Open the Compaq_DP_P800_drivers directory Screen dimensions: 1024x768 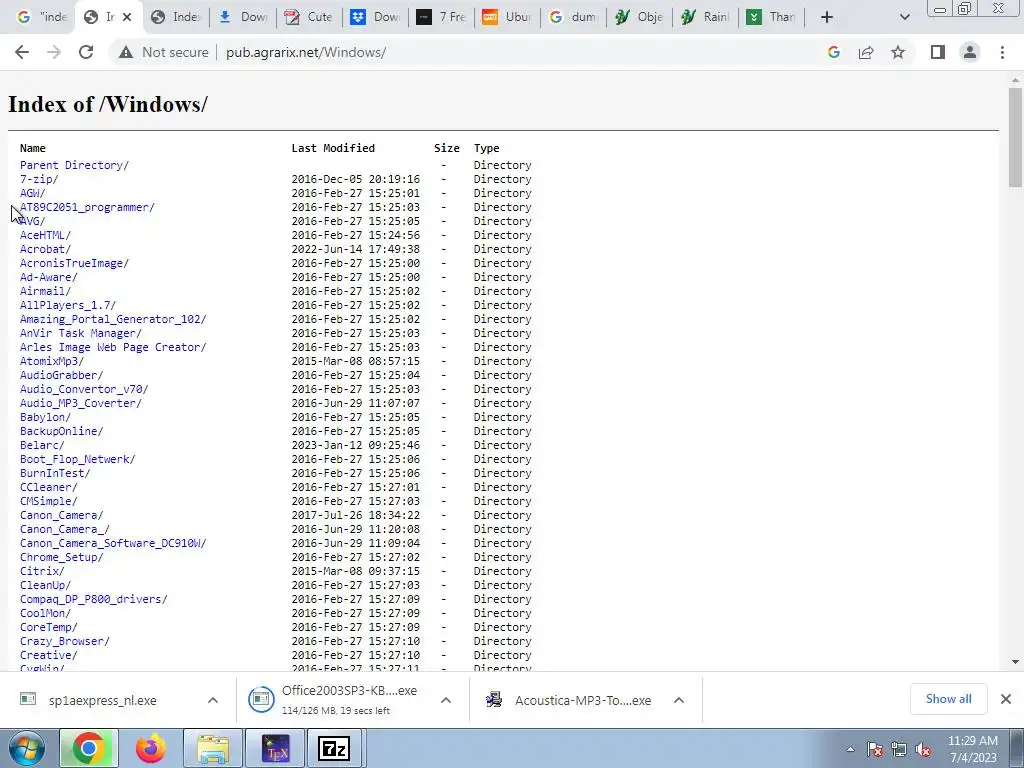click(93, 599)
